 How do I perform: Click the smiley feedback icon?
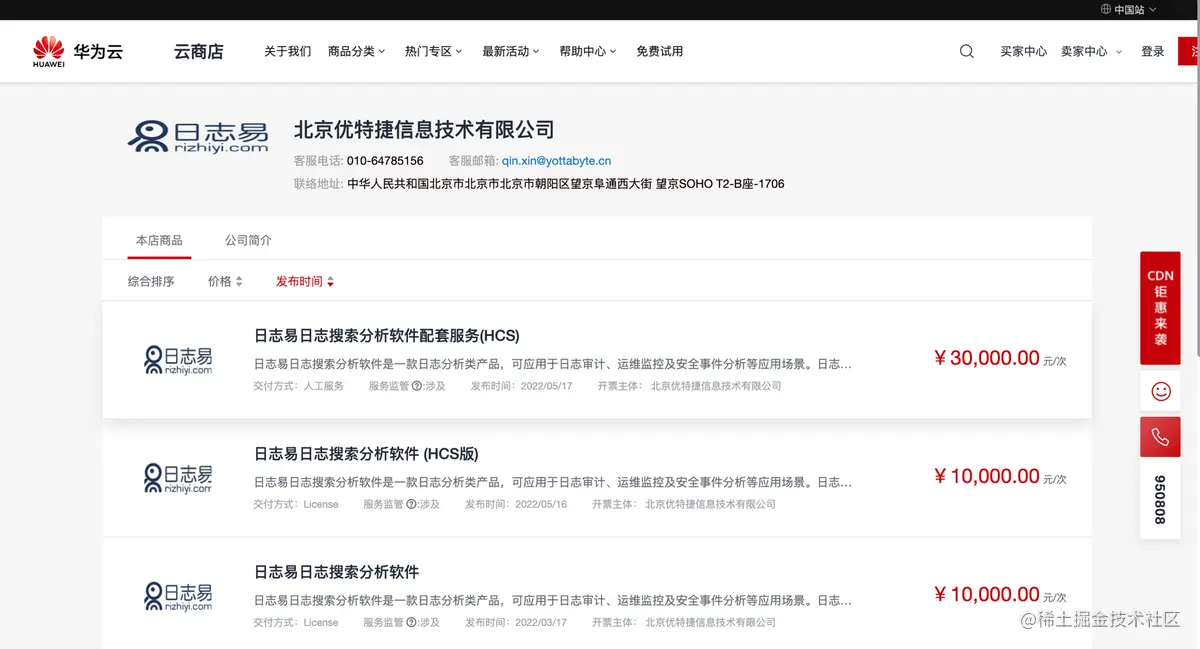tap(1160, 391)
